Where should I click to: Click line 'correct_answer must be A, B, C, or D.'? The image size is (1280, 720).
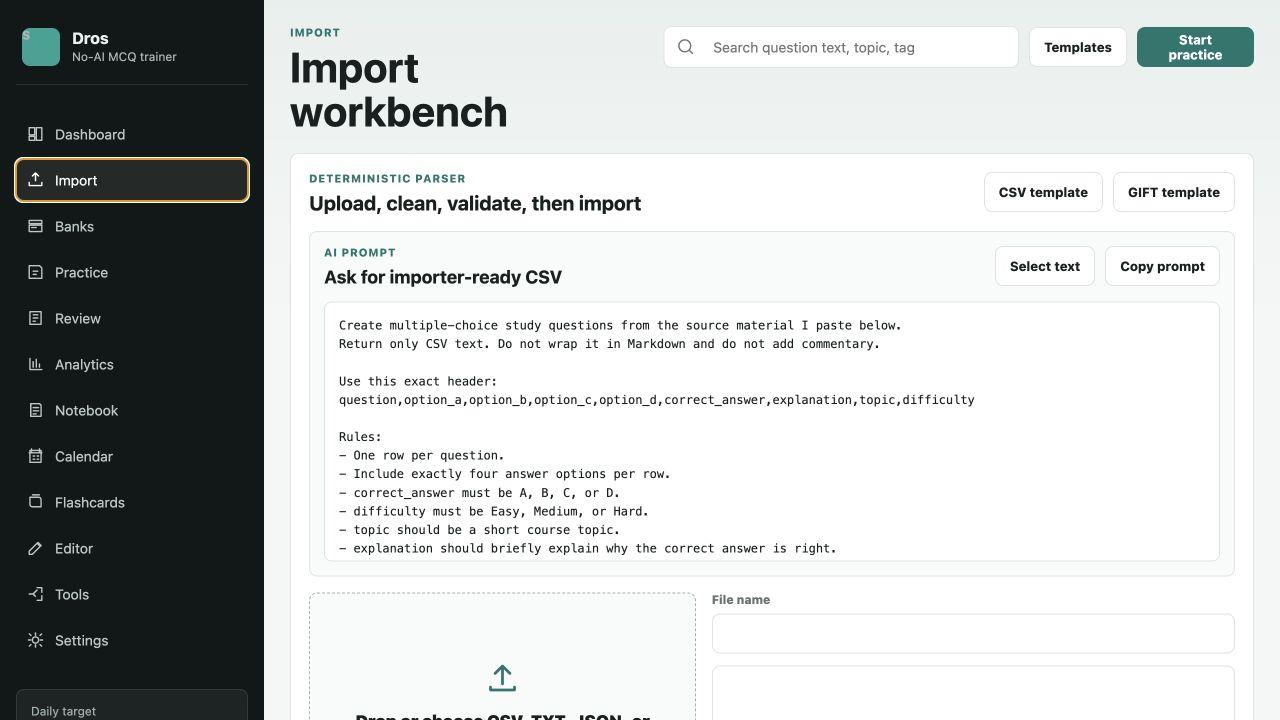click(479, 492)
